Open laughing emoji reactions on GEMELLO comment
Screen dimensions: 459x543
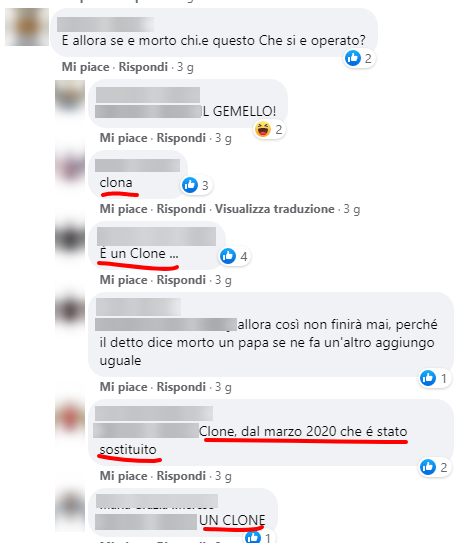pyautogui.click(x=263, y=129)
